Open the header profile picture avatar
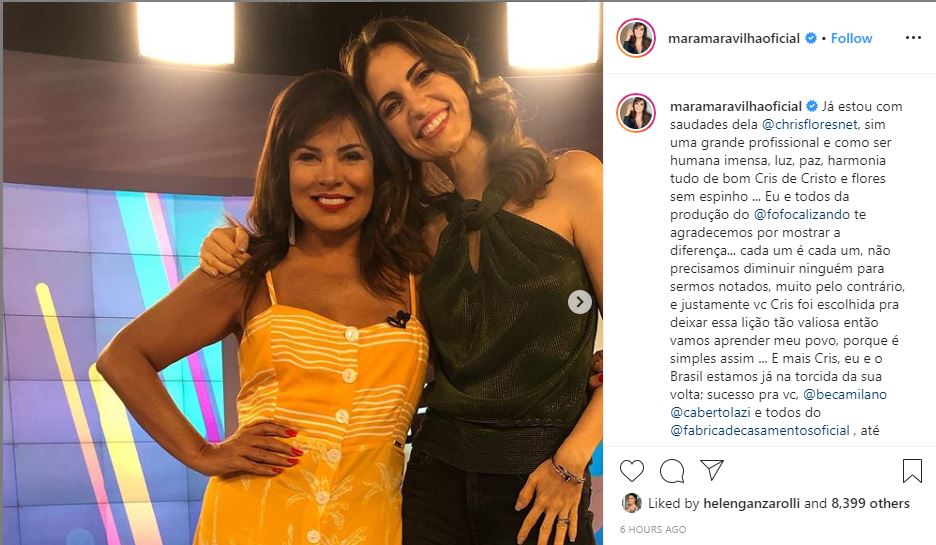936x545 pixels. (636, 38)
